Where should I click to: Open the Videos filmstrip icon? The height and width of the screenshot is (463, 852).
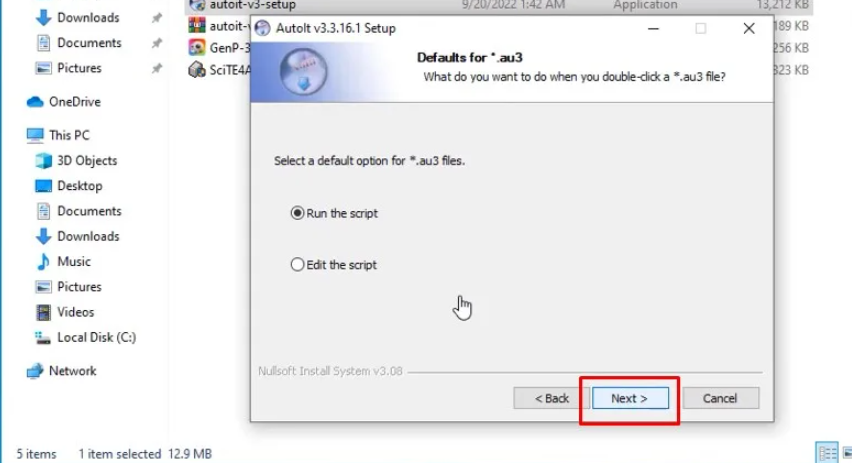click(x=43, y=312)
